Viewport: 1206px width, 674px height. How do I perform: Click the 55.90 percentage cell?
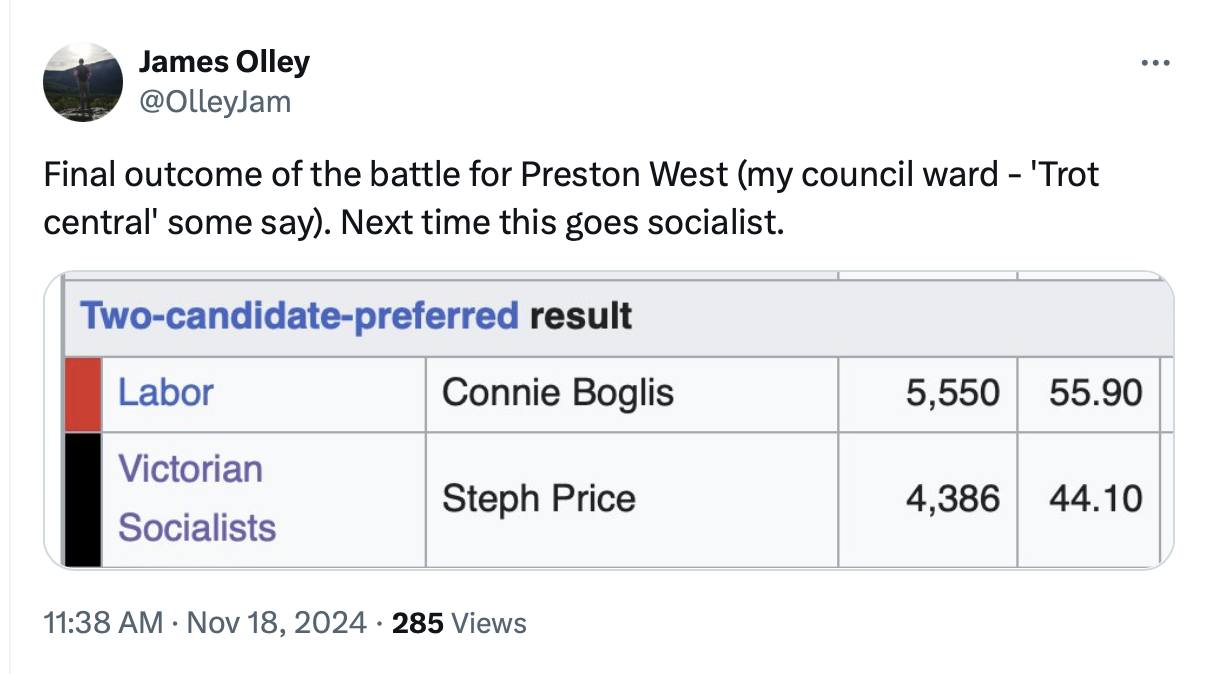(x=1089, y=394)
